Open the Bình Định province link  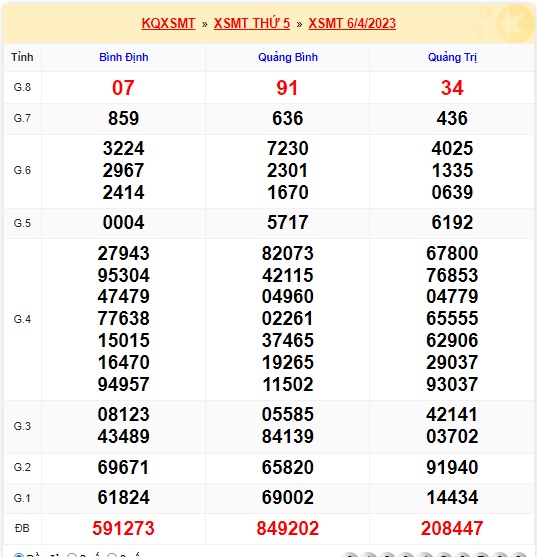[124, 57]
